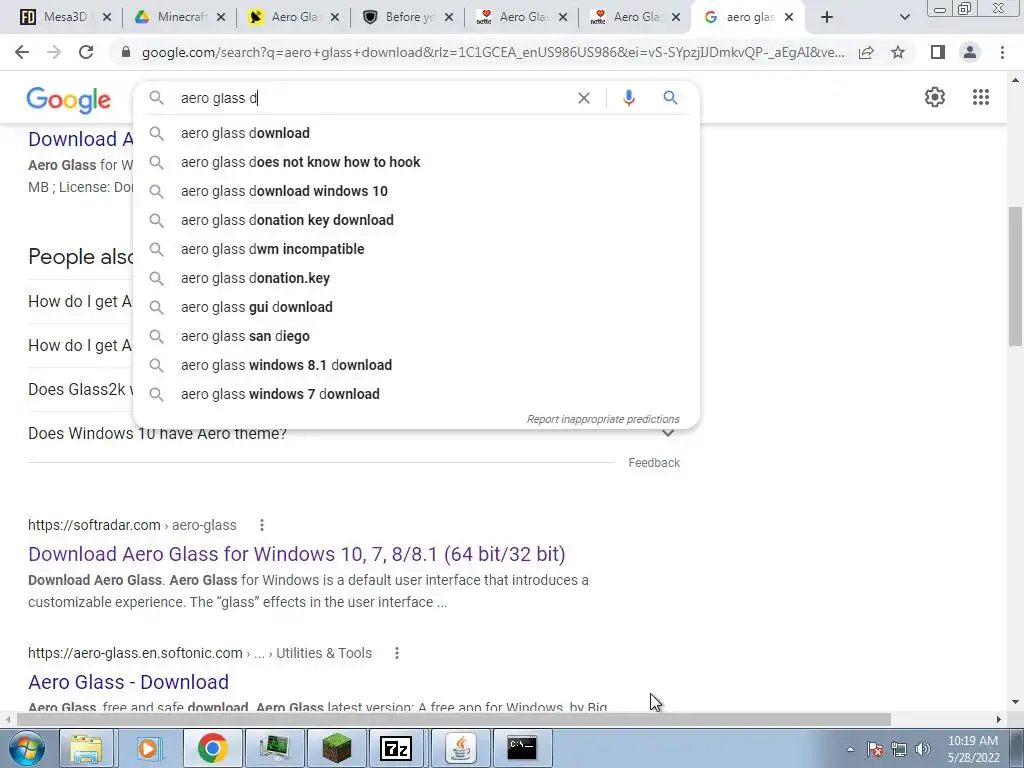Select suggestion 'aero glass gui download'
The height and width of the screenshot is (768, 1024).
pos(417,307)
